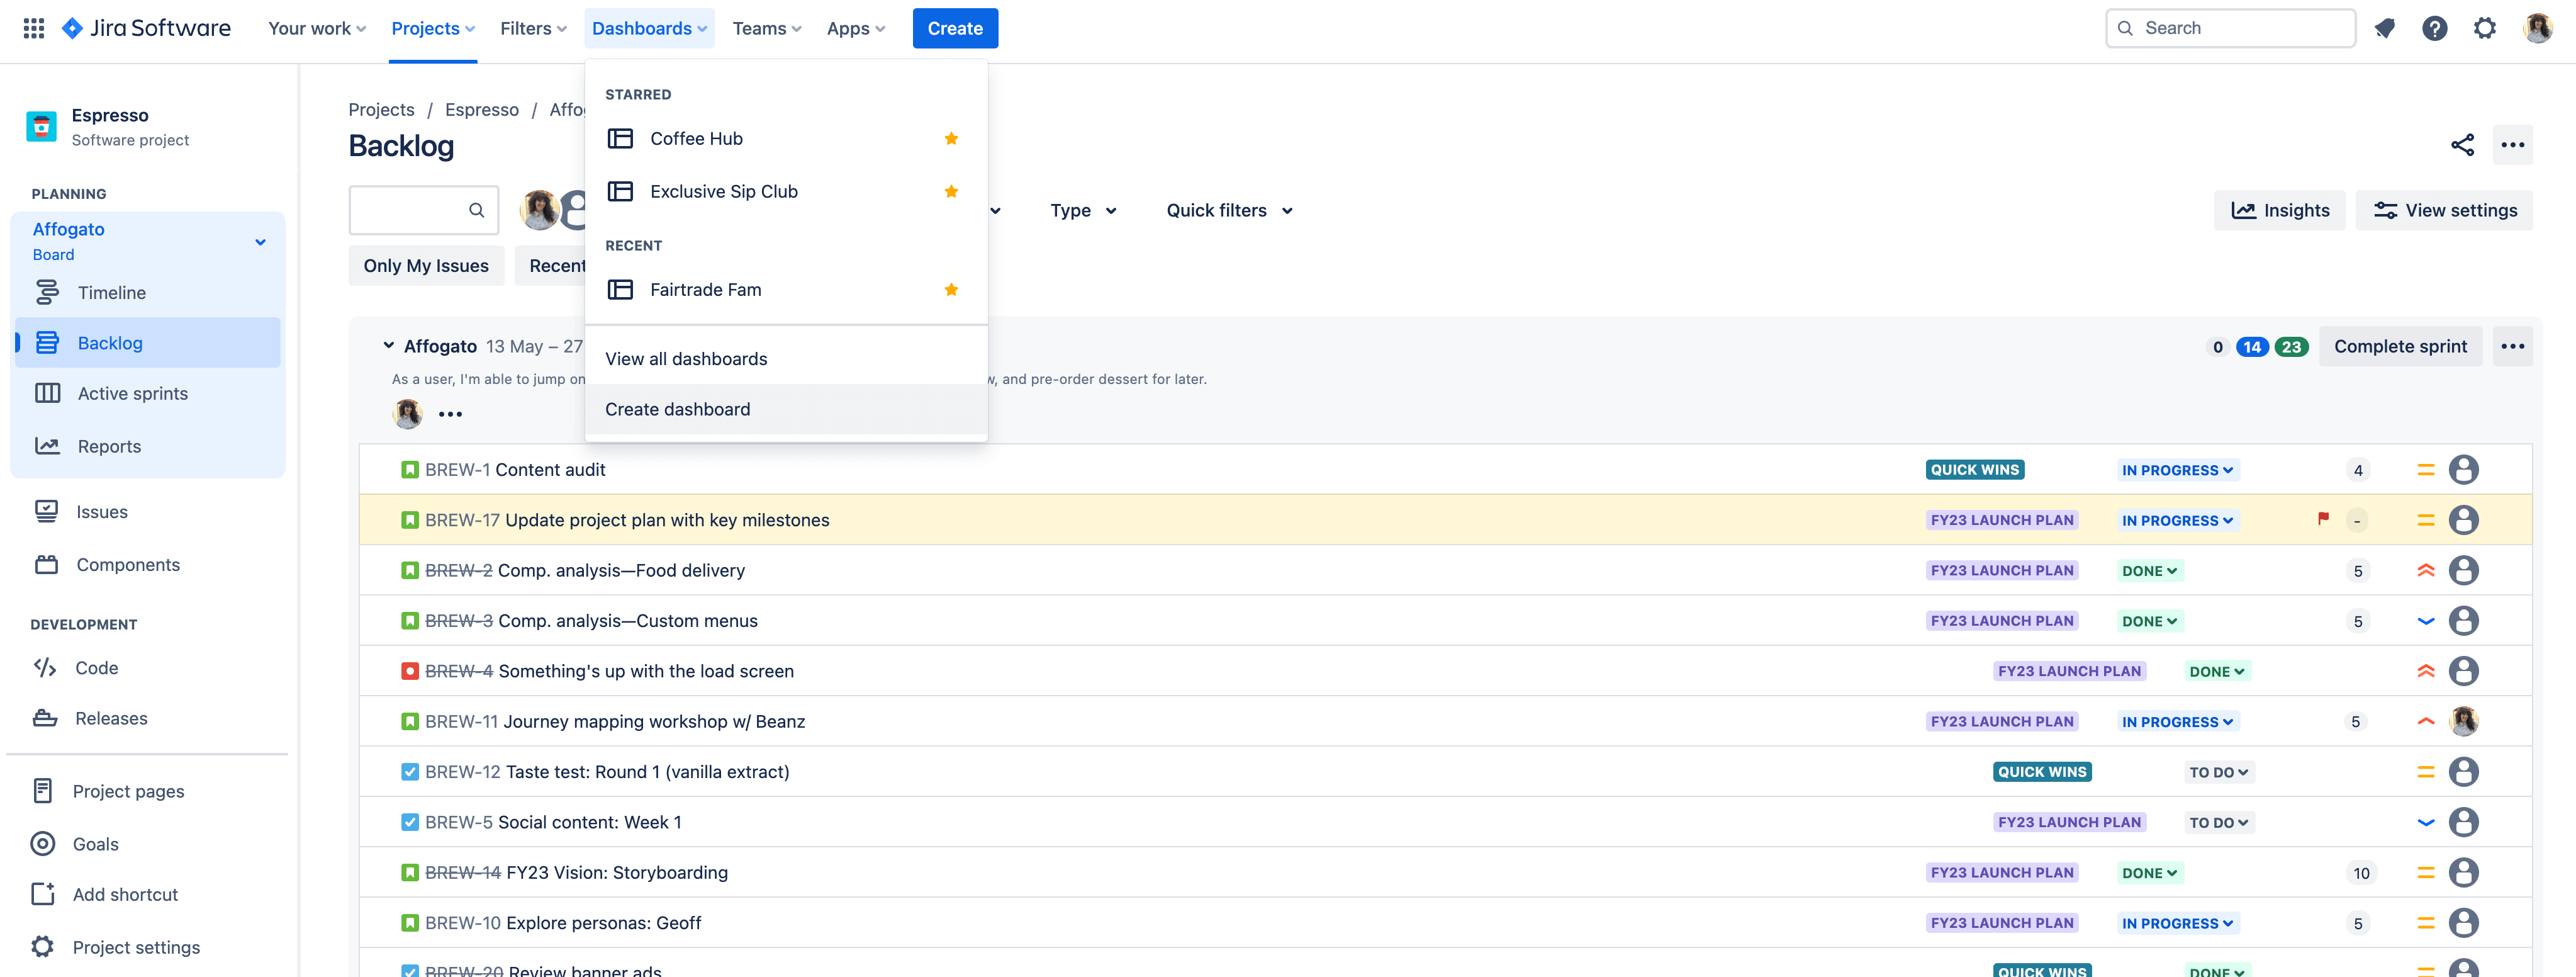Open status dropdown on BREW-1 Content audit
The height and width of the screenshot is (977, 2576).
pos(2177,469)
